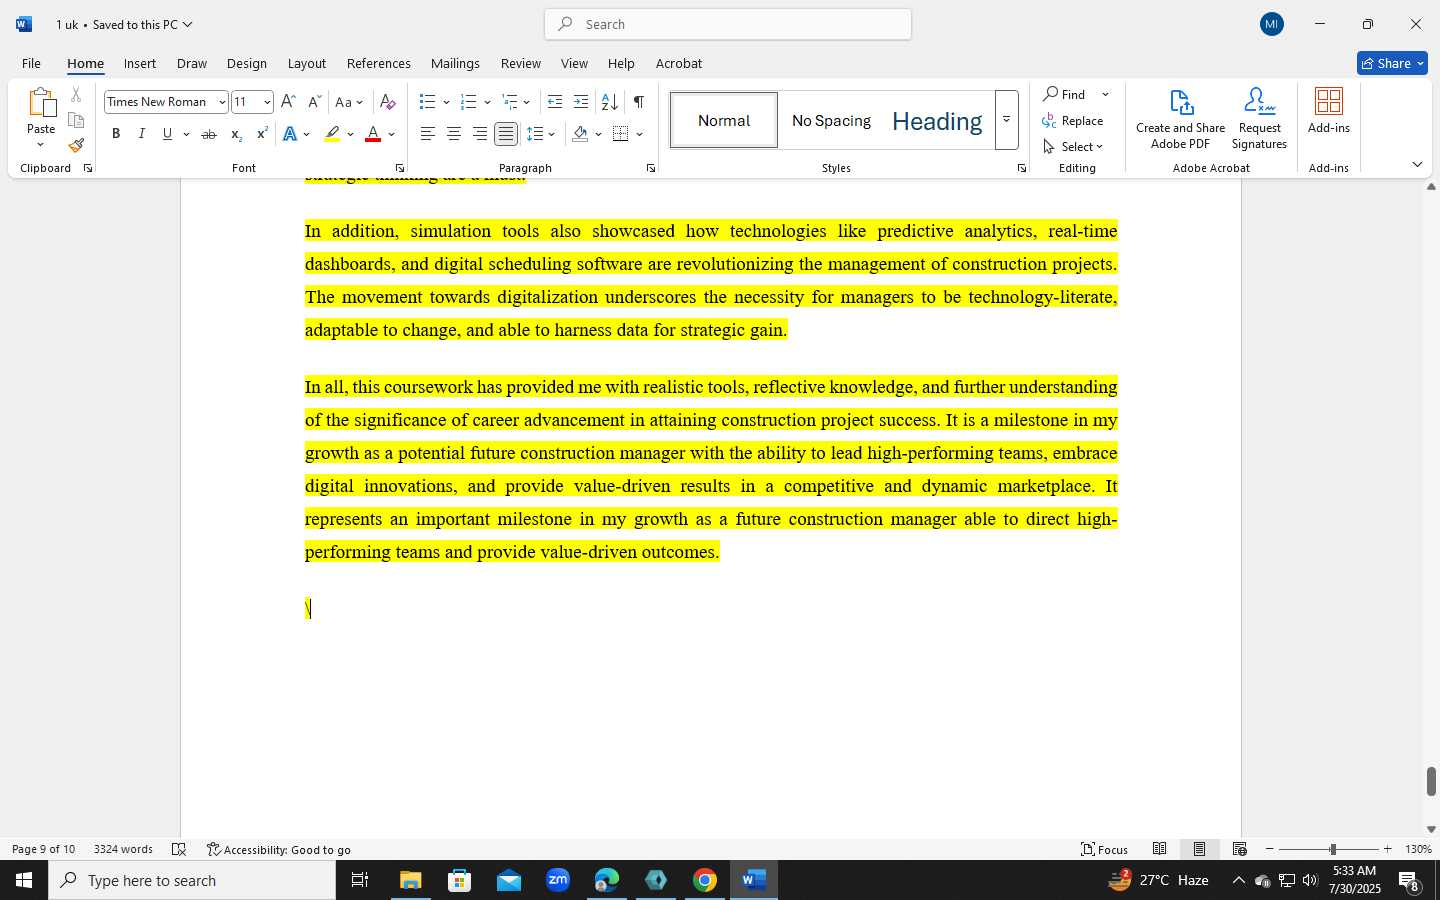Screen dimensions: 1440x900
Task: Switch to the References tab
Action: 378,63
